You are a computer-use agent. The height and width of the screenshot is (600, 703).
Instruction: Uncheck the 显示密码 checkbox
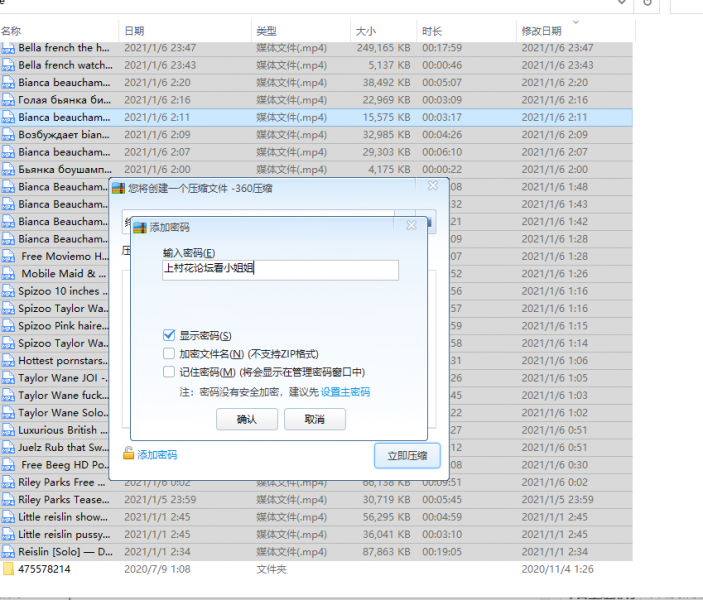click(x=169, y=336)
